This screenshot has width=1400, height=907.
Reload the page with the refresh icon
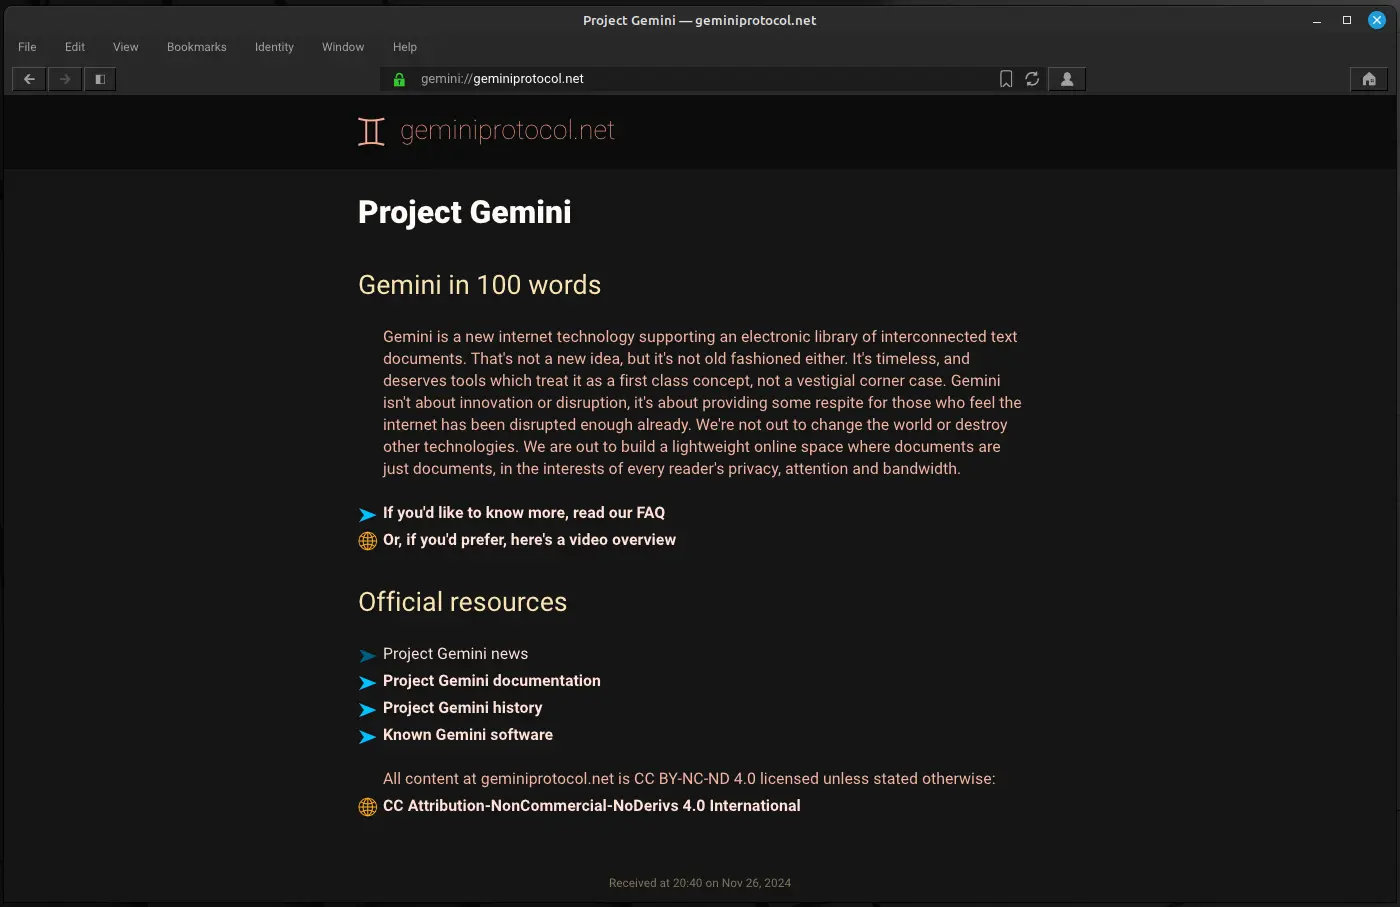point(1032,79)
